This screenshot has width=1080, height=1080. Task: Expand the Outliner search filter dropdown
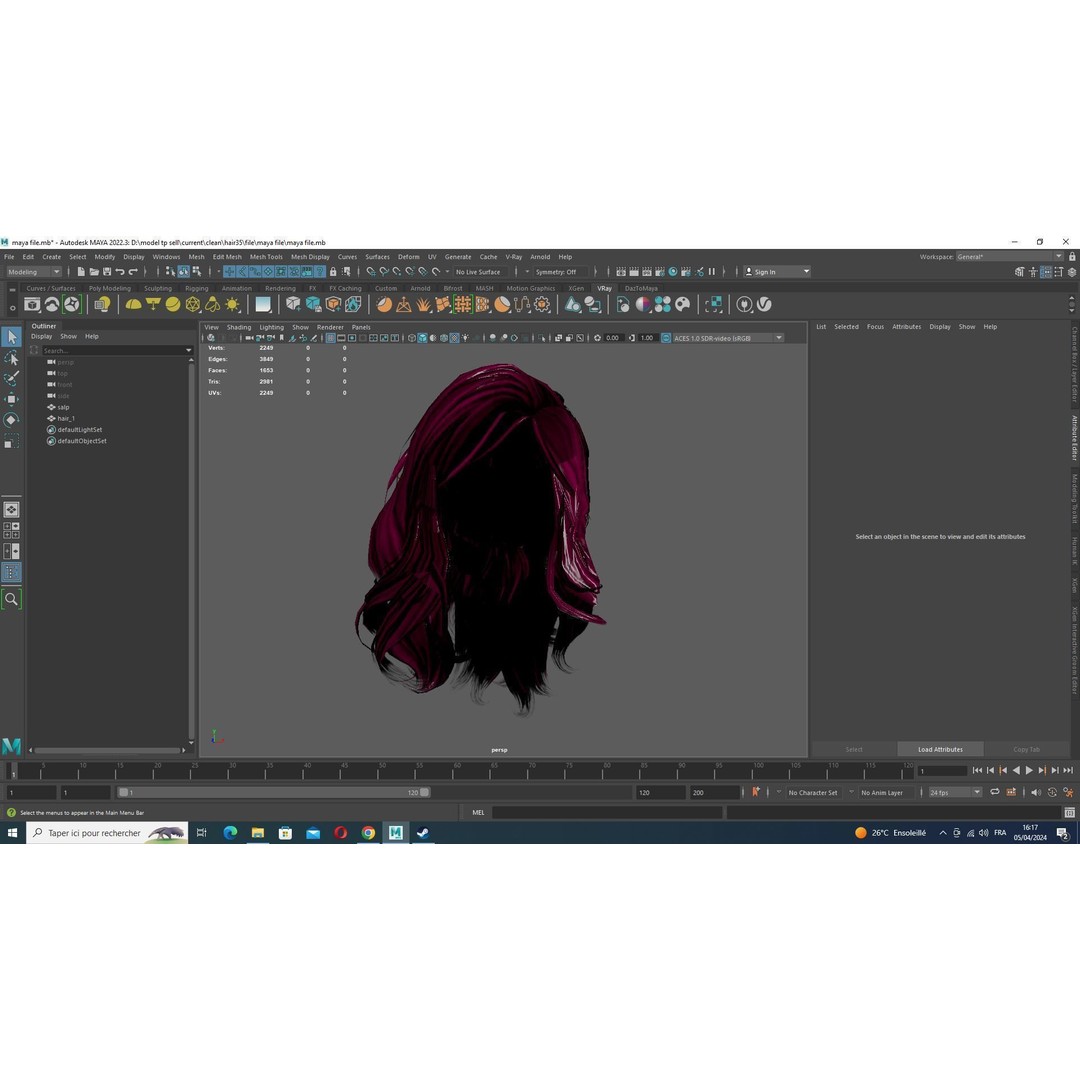pos(188,351)
